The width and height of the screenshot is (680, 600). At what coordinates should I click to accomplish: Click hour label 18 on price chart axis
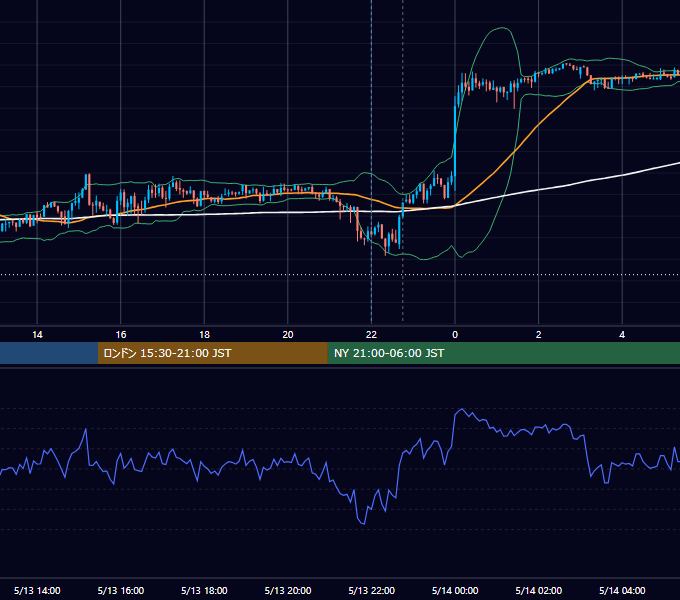[204, 335]
